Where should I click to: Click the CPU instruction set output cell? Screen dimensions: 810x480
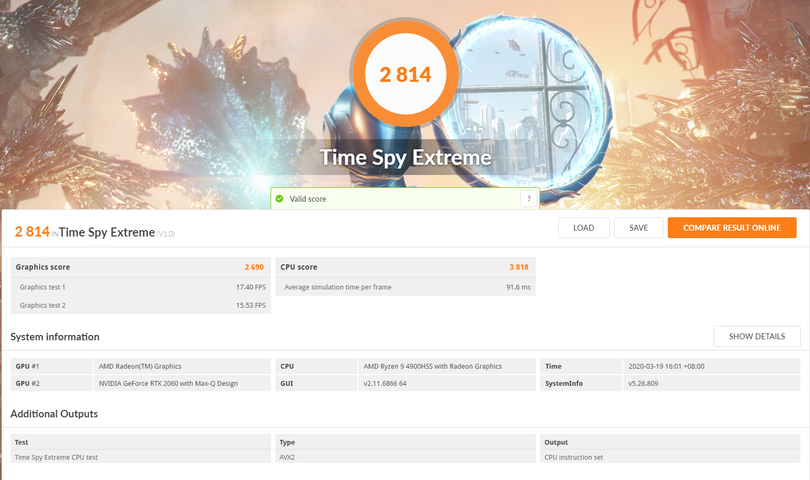click(573, 457)
